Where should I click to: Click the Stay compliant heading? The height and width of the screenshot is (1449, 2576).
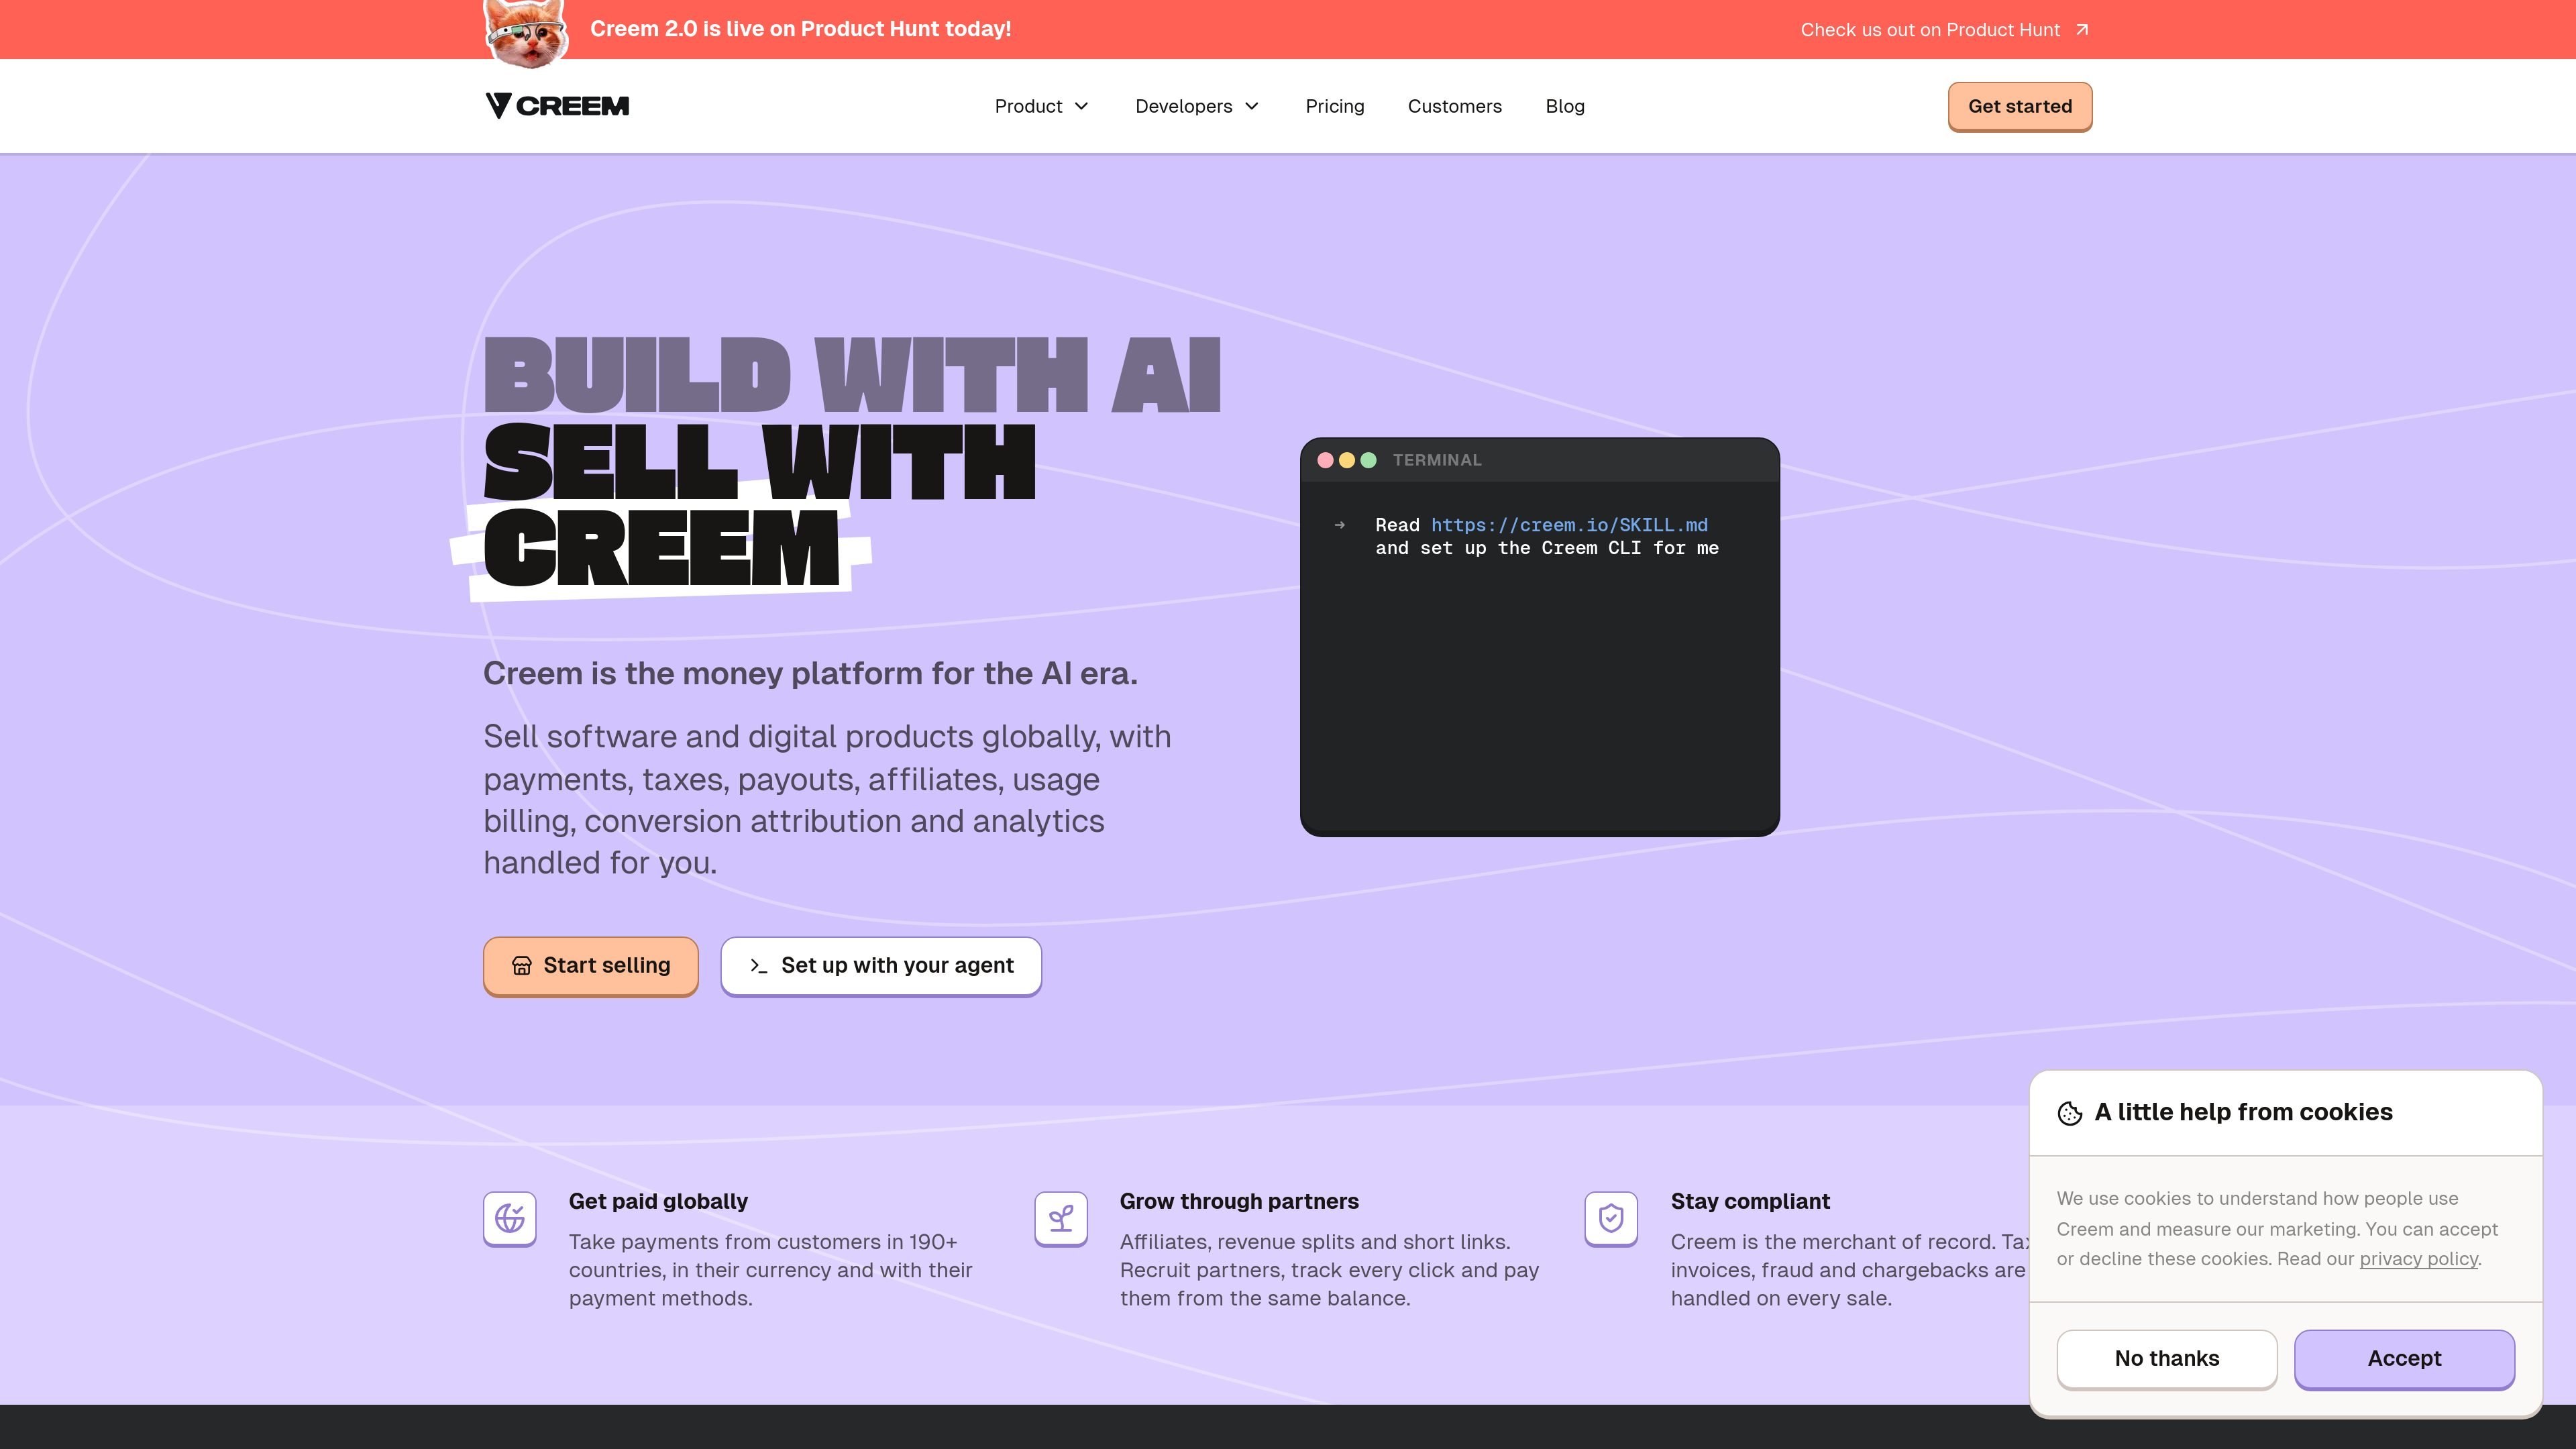pyautogui.click(x=1750, y=1202)
